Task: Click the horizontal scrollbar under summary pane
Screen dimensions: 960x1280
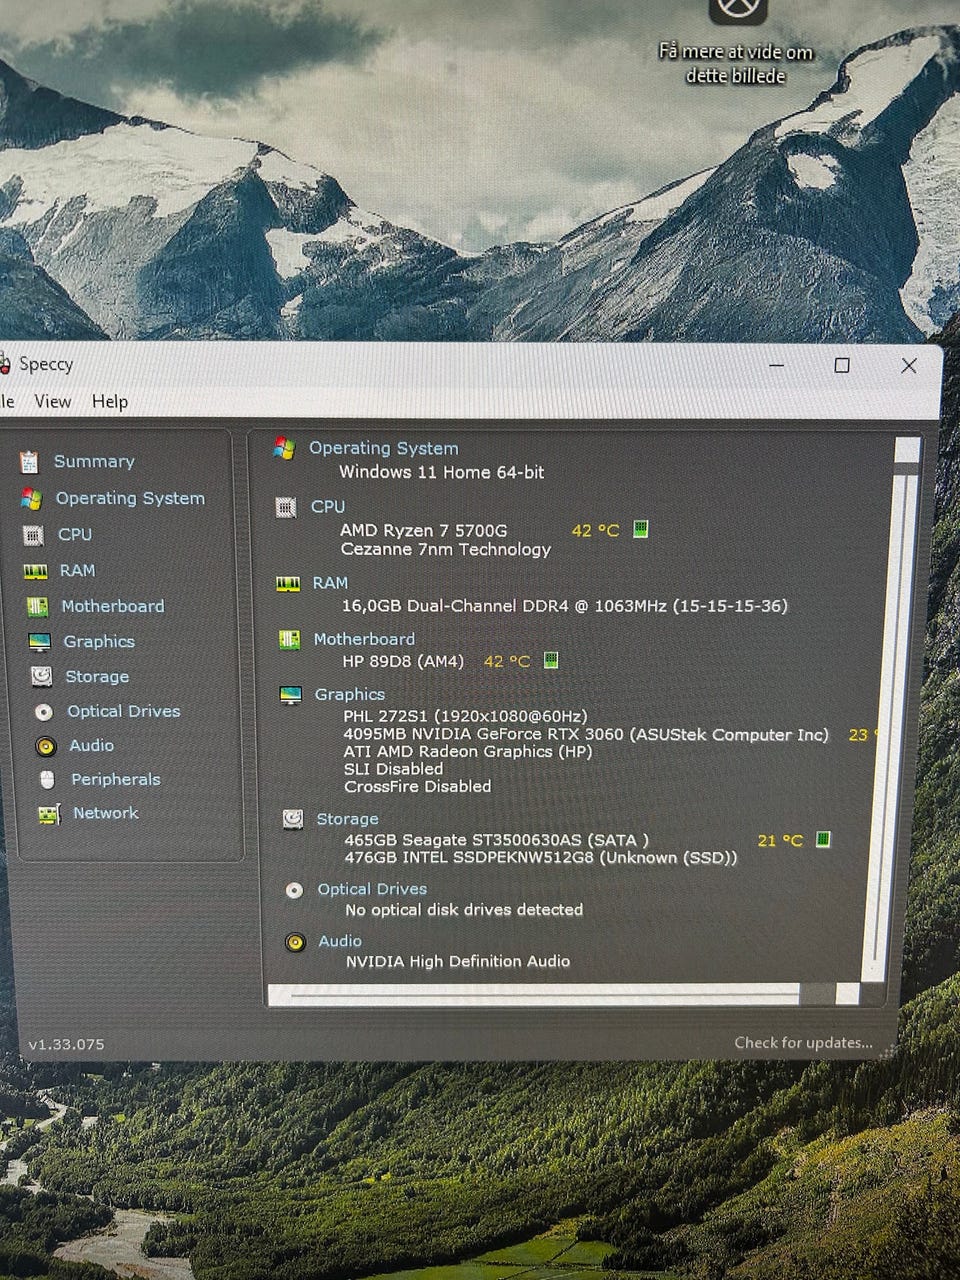Action: tap(564, 994)
